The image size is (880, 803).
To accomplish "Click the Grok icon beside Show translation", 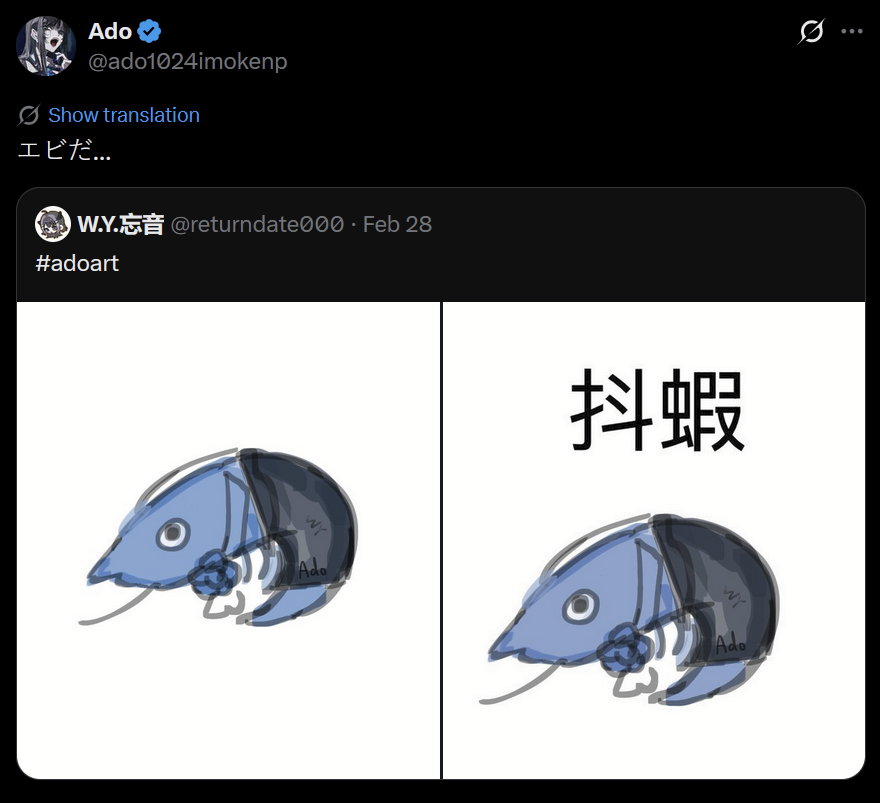I will point(29,115).
